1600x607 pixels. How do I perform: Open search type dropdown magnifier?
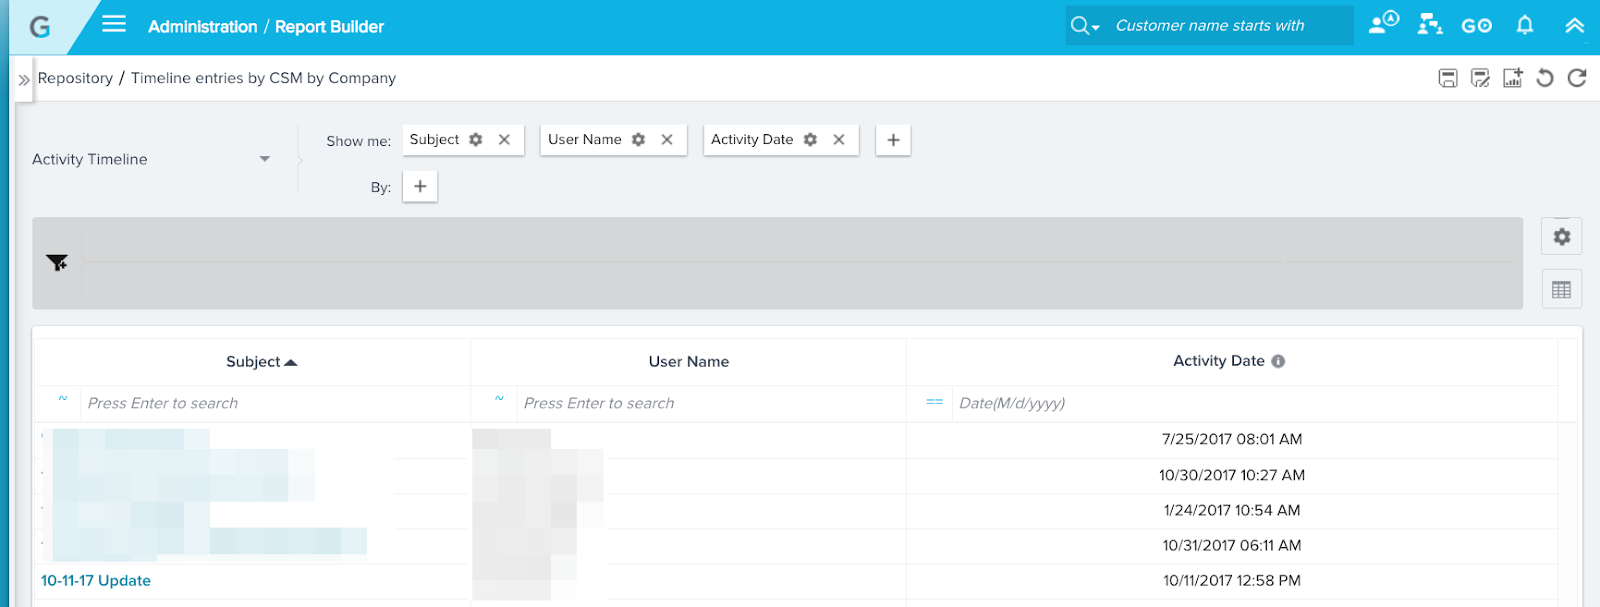1084,26
